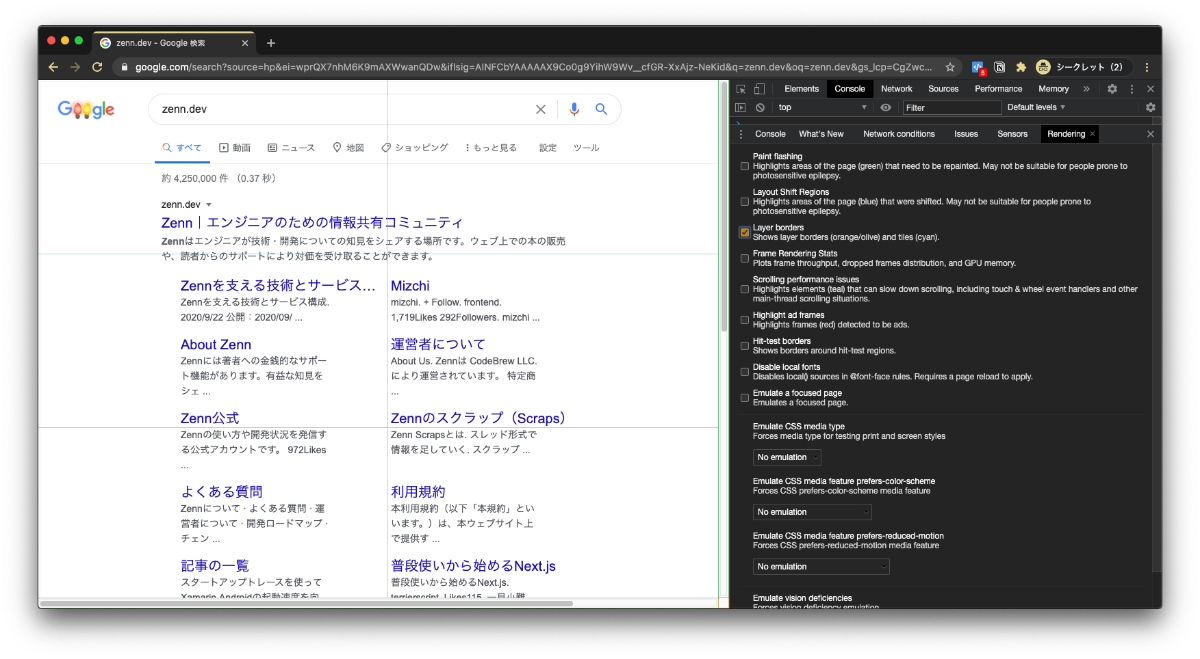Viewport: 1200px width, 659px height.
Task: Clear the console with the ban icon
Action: click(x=760, y=107)
